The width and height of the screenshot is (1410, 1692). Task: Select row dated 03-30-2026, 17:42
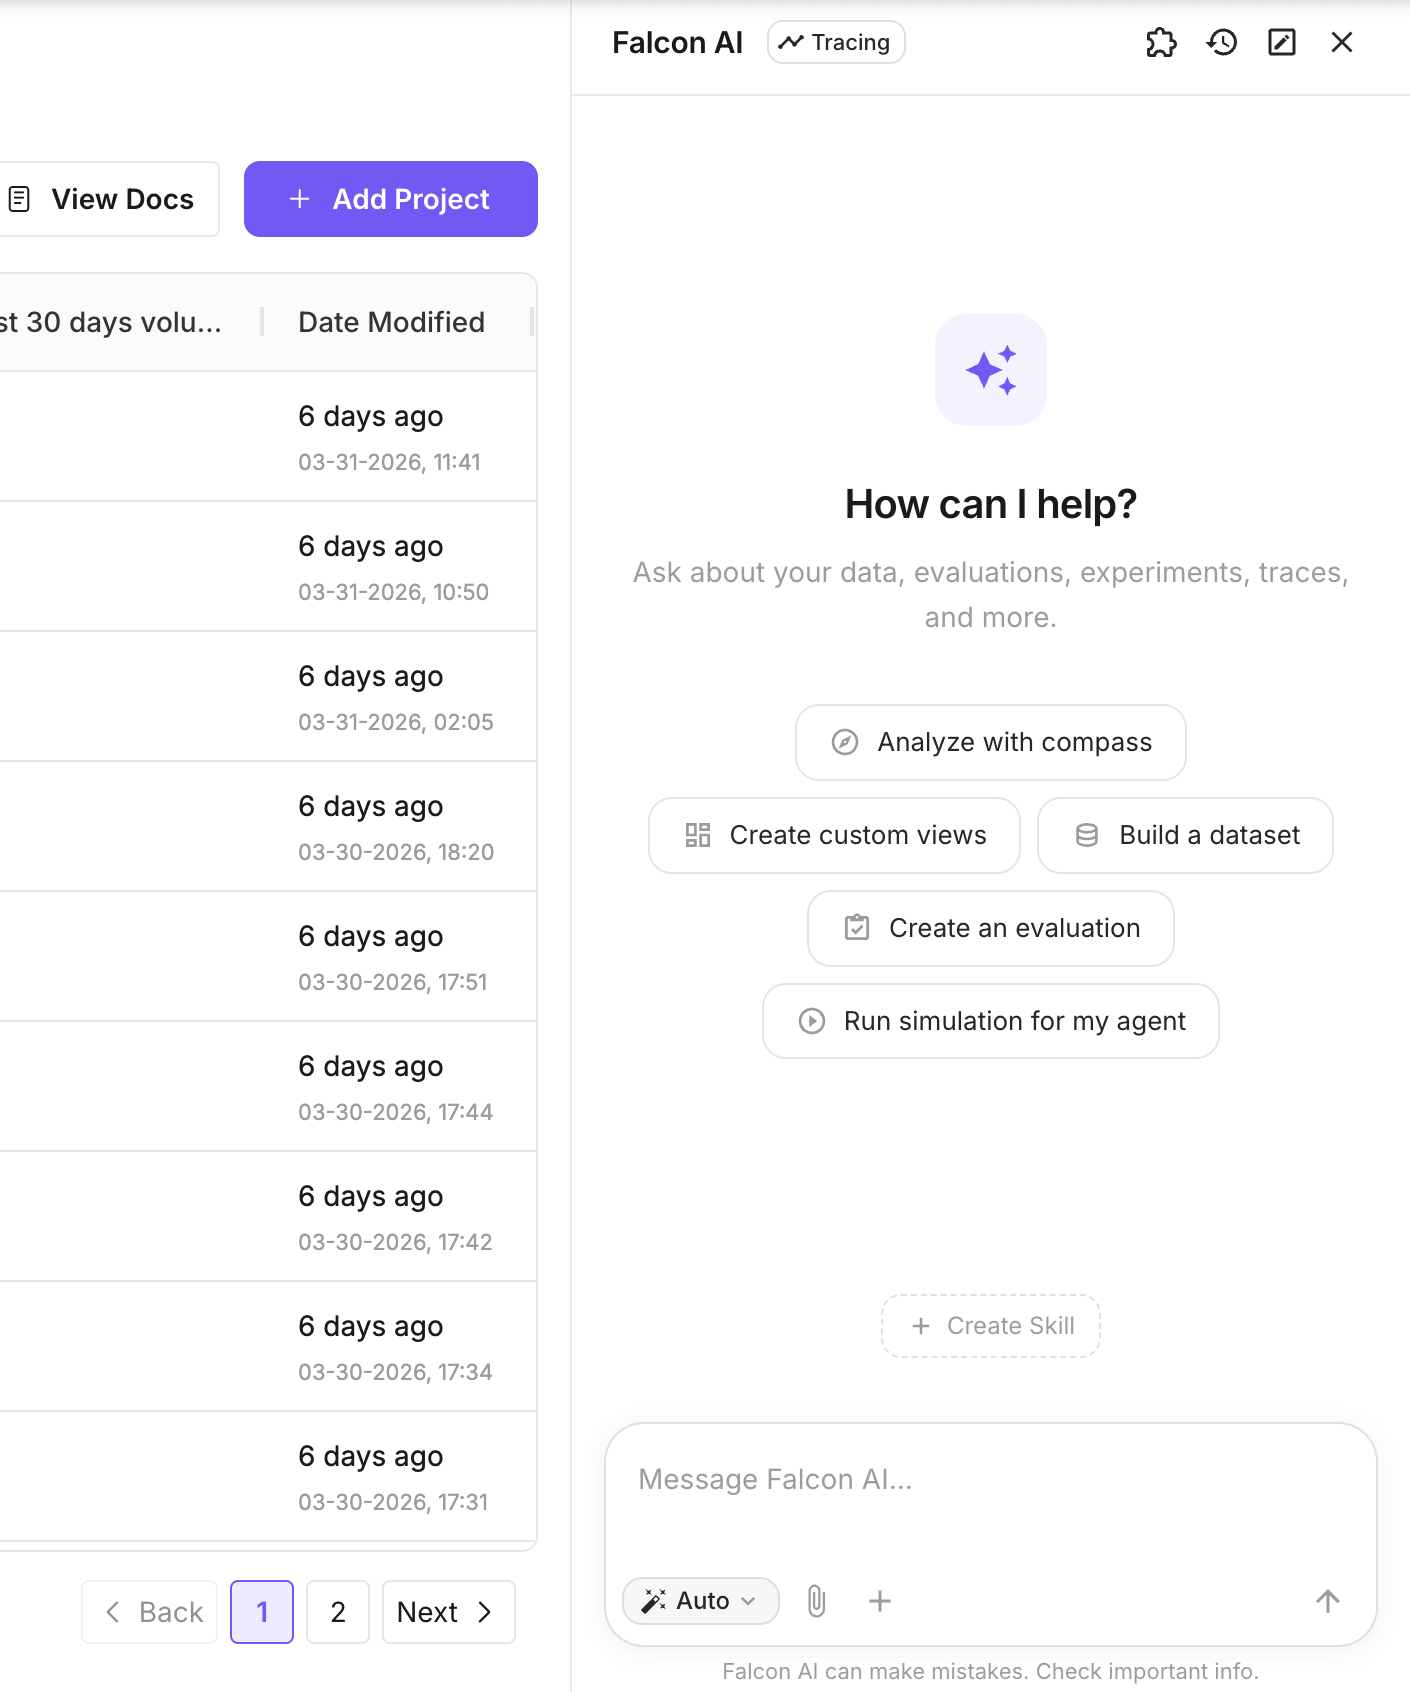point(268,1217)
